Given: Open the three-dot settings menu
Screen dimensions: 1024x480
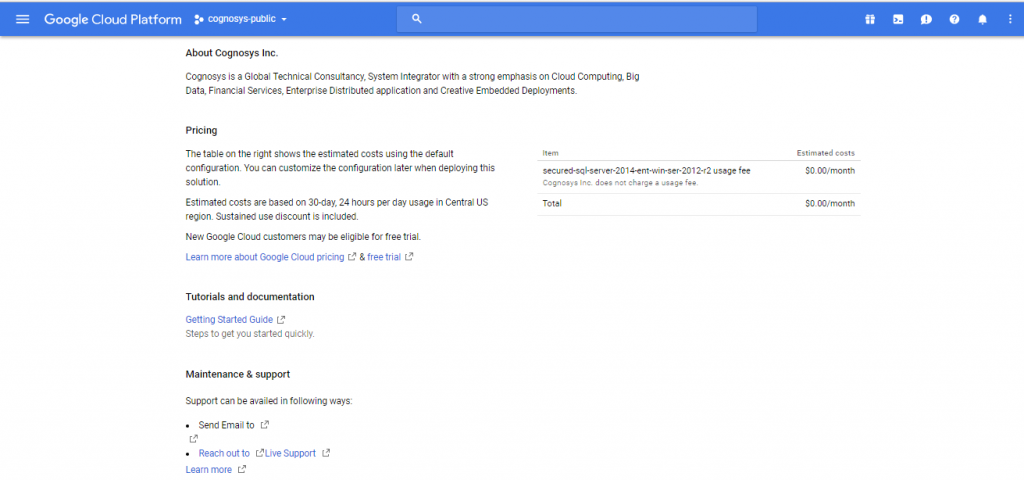Looking at the screenshot, I should point(1009,19).
